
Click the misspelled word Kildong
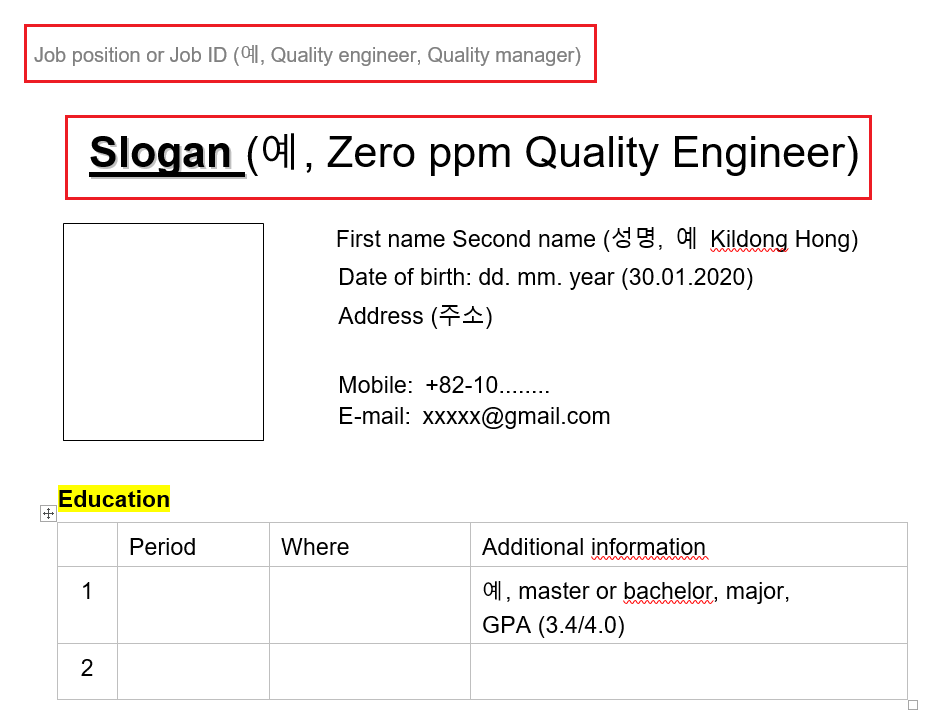pos(749,240)
